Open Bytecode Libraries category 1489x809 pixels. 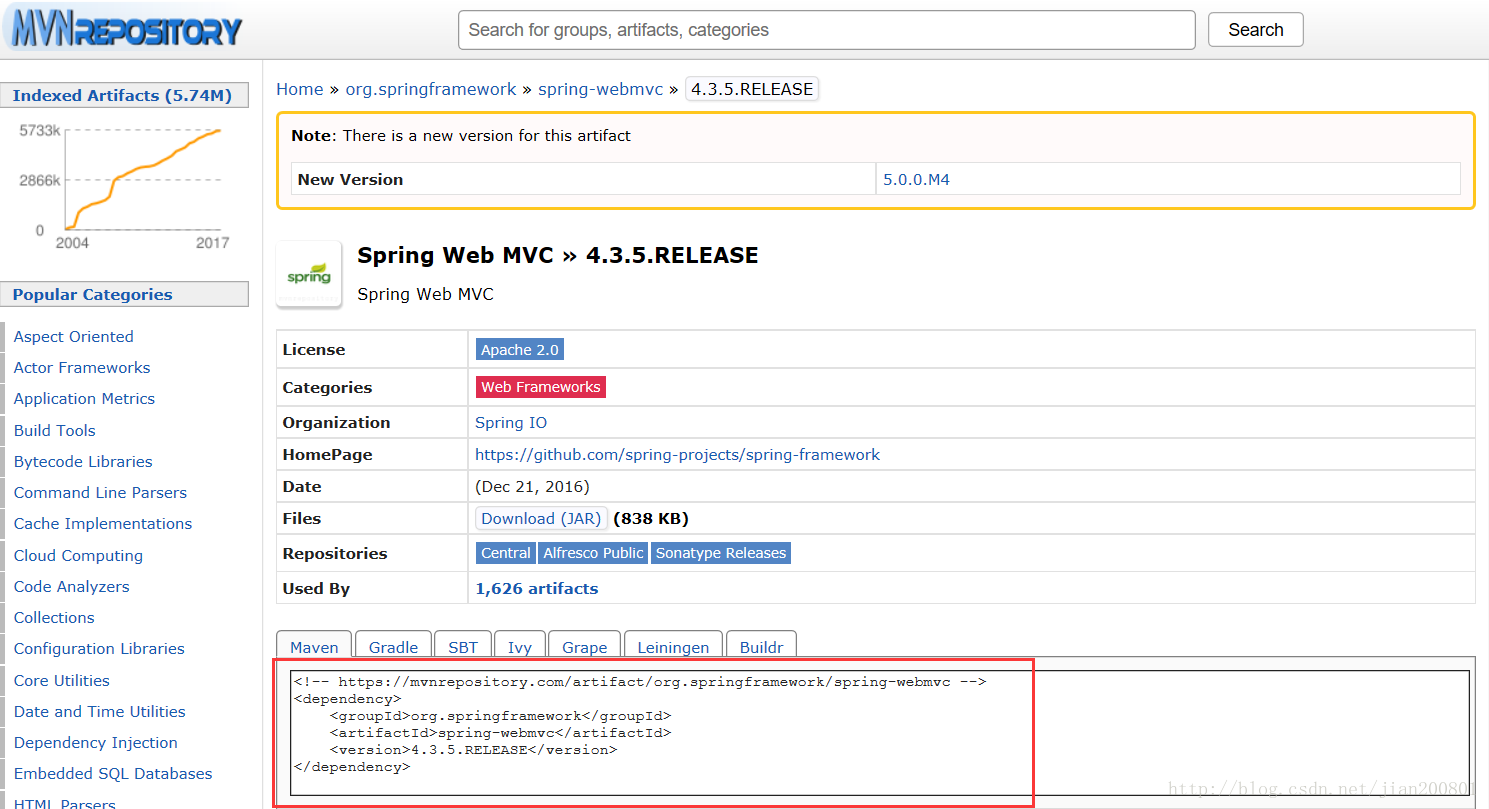tap(83, 462)
